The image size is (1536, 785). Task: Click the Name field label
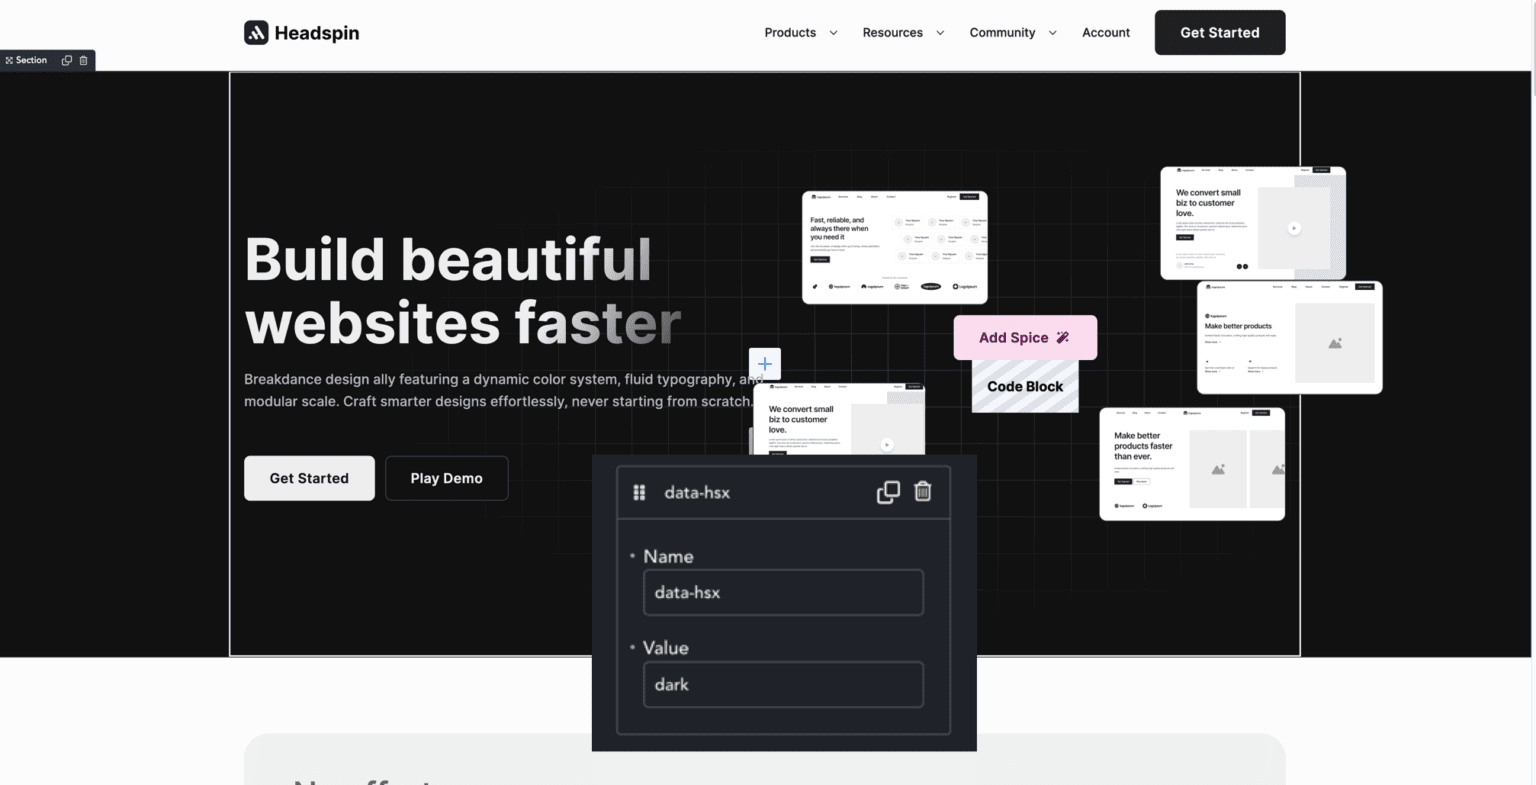[668, 556]
